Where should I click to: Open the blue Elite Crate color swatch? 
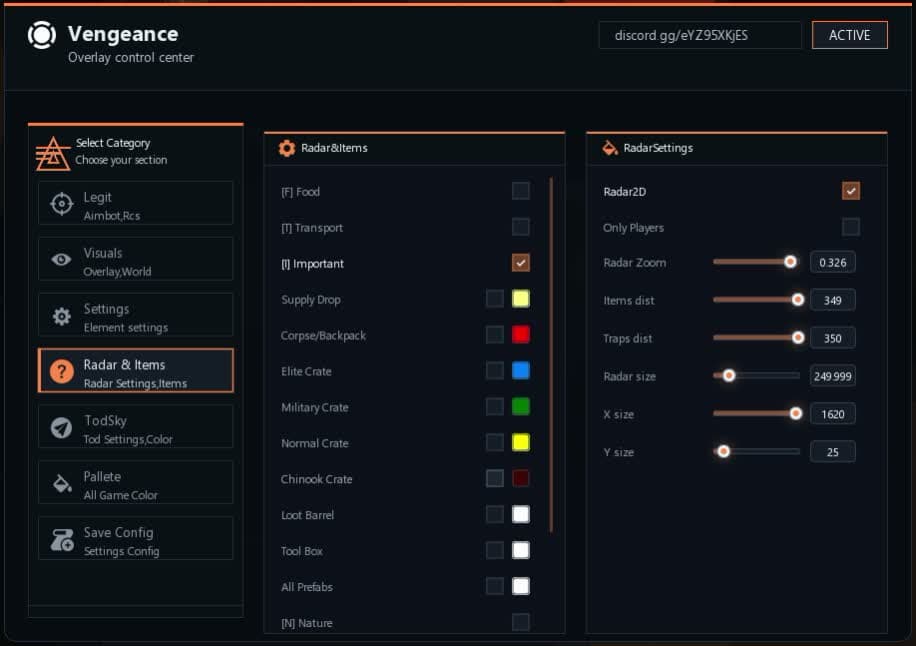pos(520,371)
